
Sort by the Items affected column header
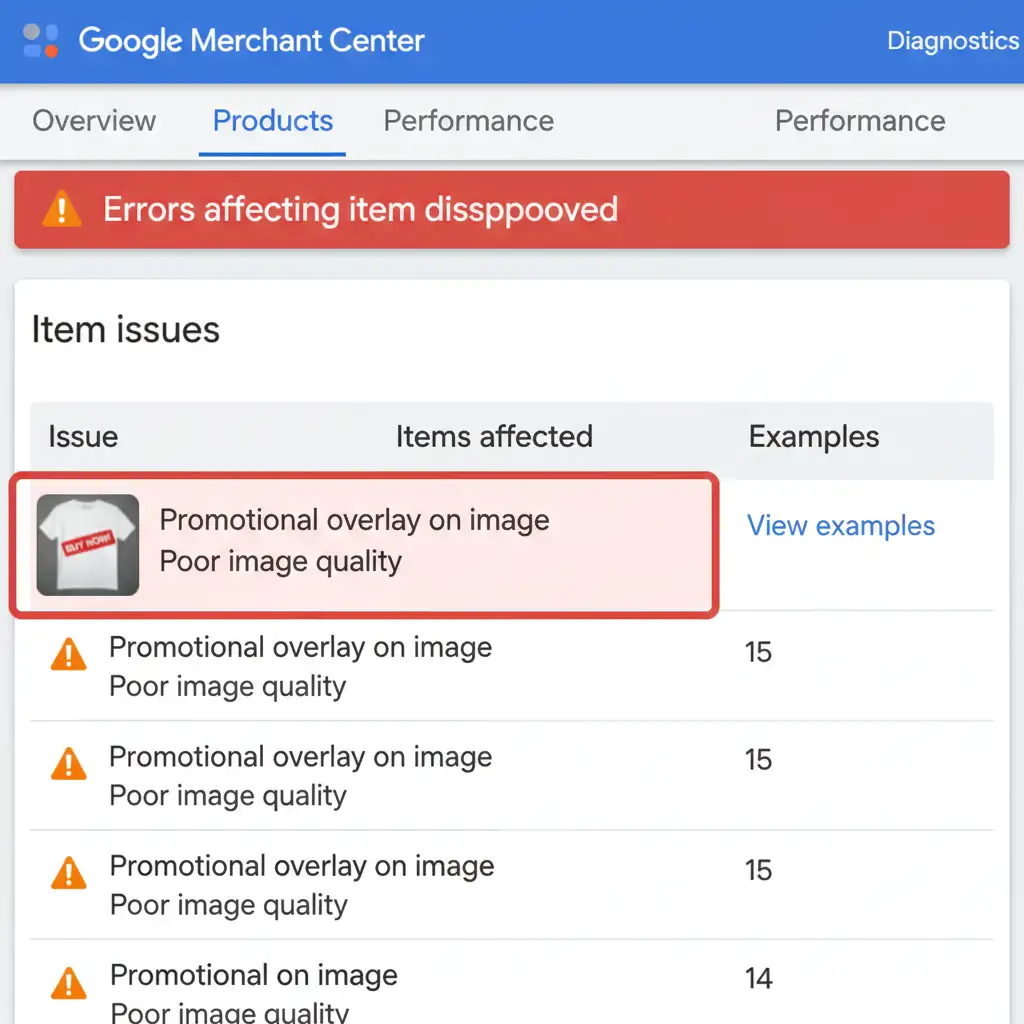coord(494,437)
